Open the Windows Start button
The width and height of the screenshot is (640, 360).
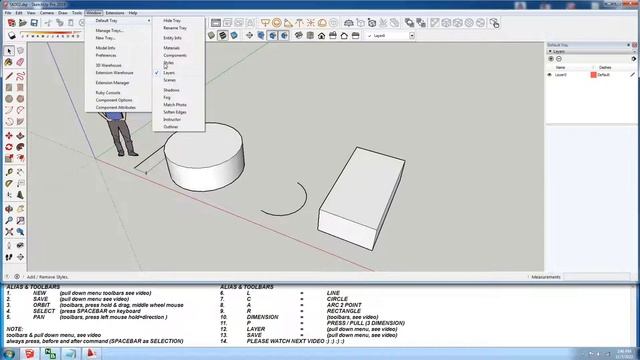click(x=9, y=353)
